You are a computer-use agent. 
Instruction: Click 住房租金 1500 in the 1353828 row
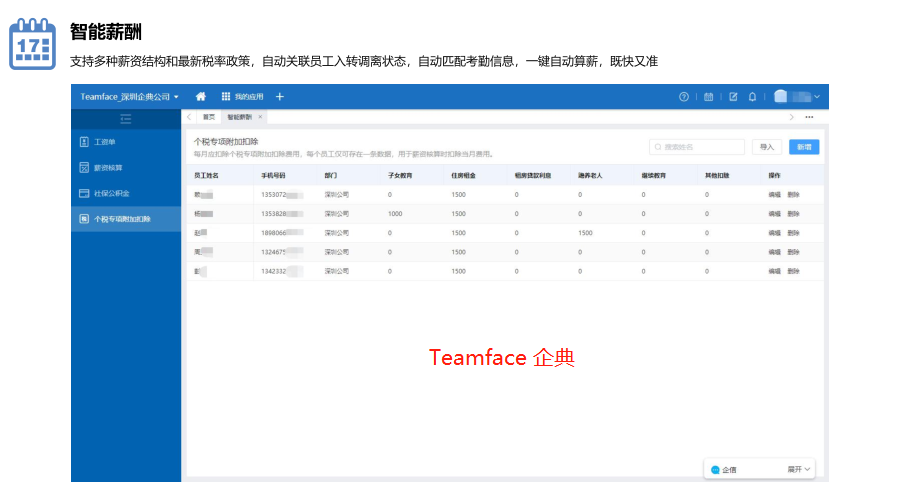(459, 214)
